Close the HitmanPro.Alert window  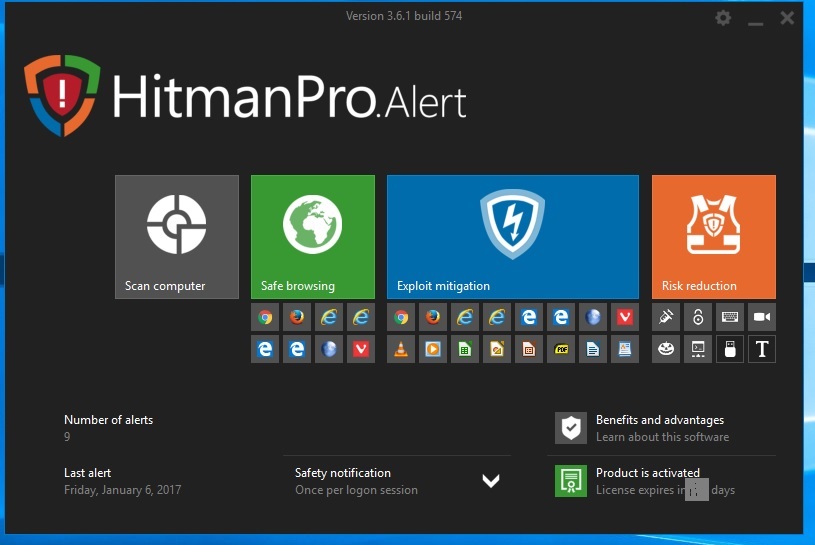click(787, 18)
